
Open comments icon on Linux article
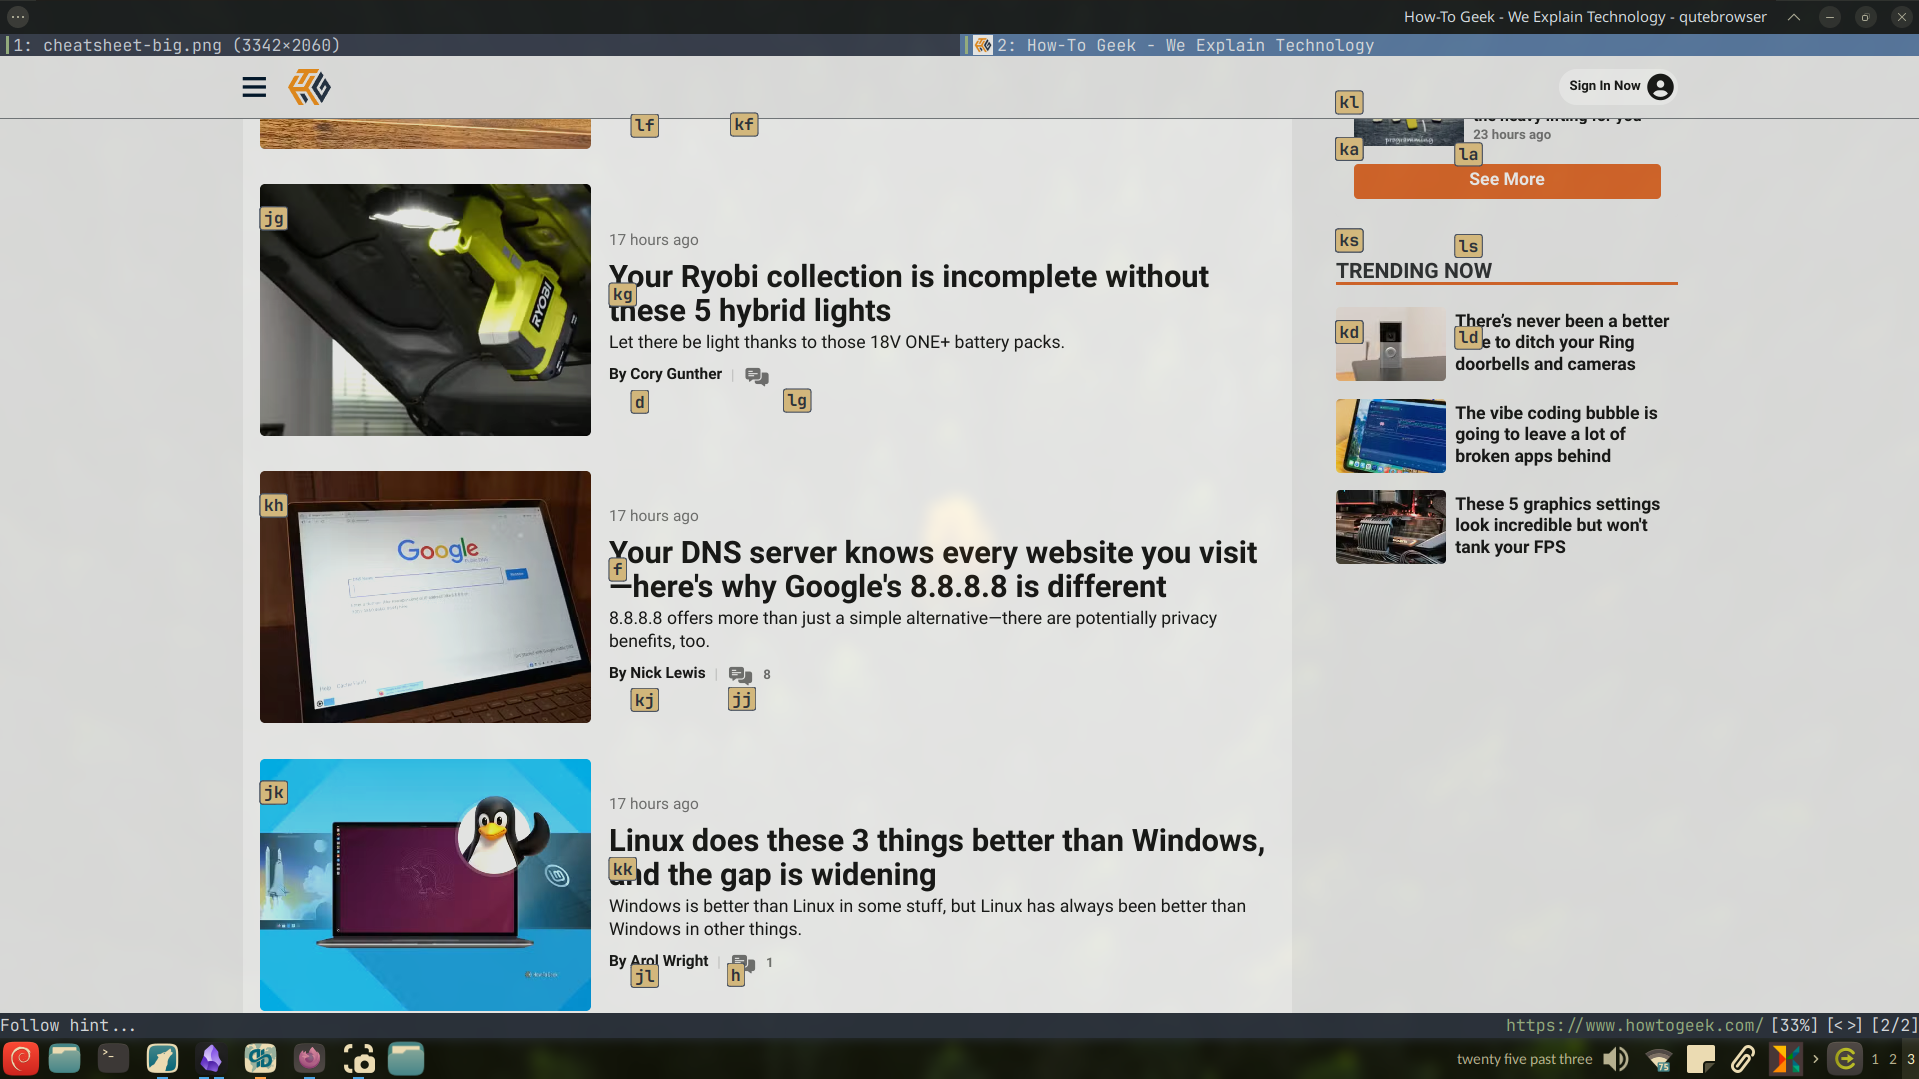[743, 963]
